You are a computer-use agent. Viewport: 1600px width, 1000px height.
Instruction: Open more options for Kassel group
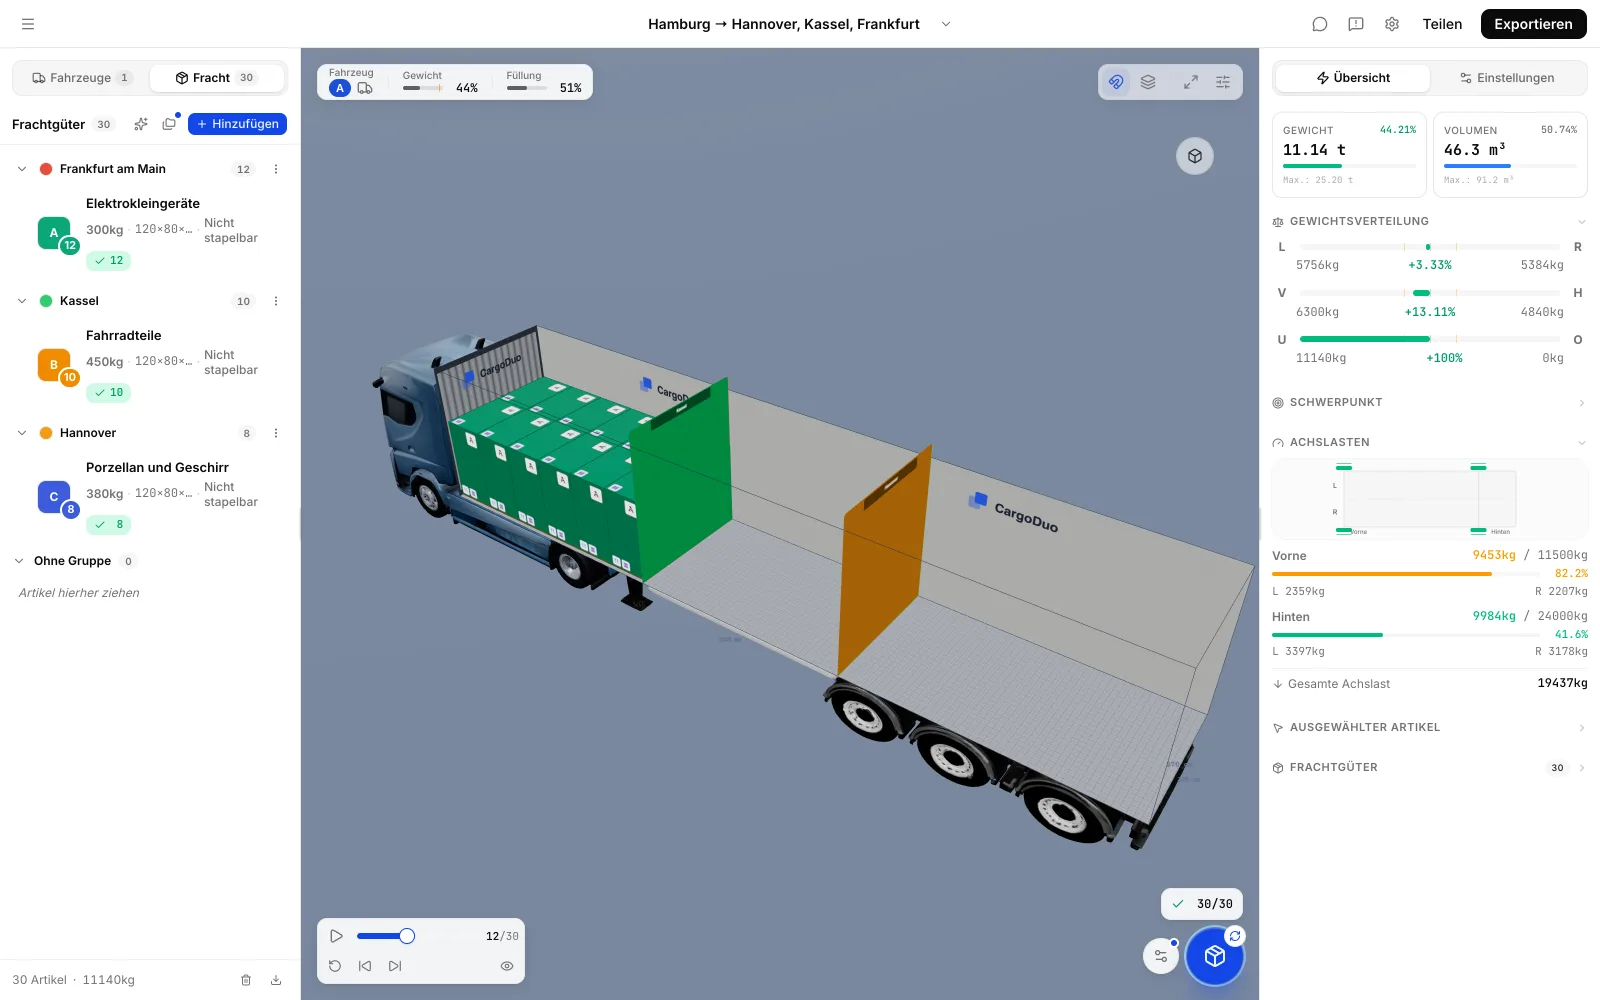[x=276, y=301]
